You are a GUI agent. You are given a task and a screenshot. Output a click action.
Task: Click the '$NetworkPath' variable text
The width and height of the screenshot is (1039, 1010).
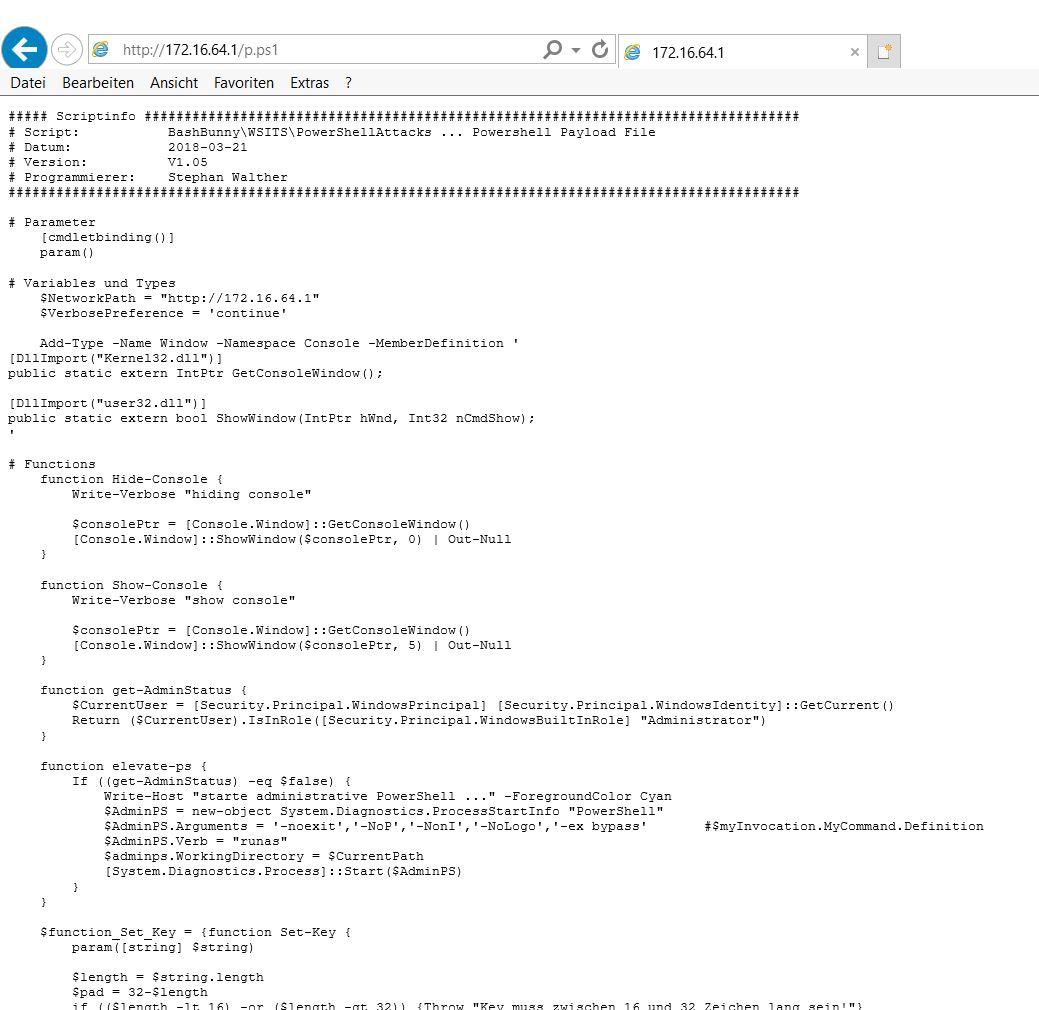point(87,298)
